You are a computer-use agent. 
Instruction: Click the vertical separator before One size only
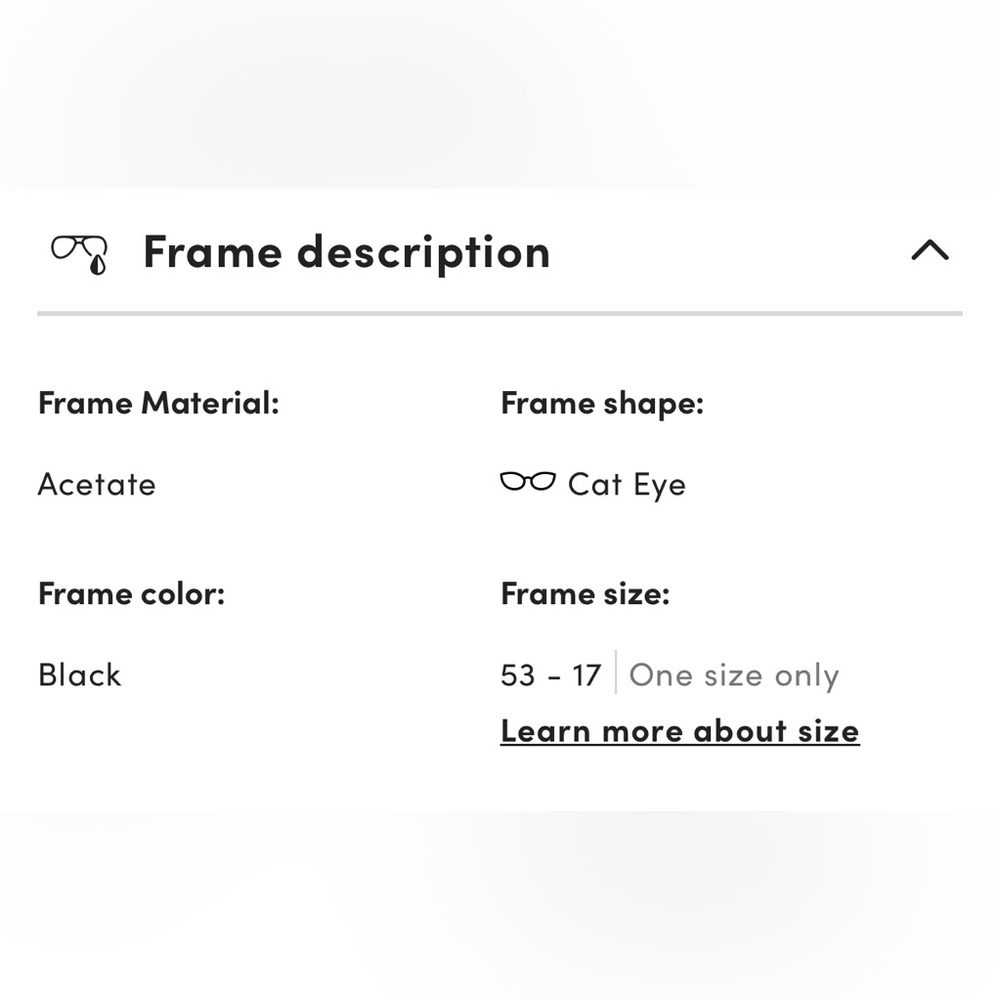pos(614,673)
